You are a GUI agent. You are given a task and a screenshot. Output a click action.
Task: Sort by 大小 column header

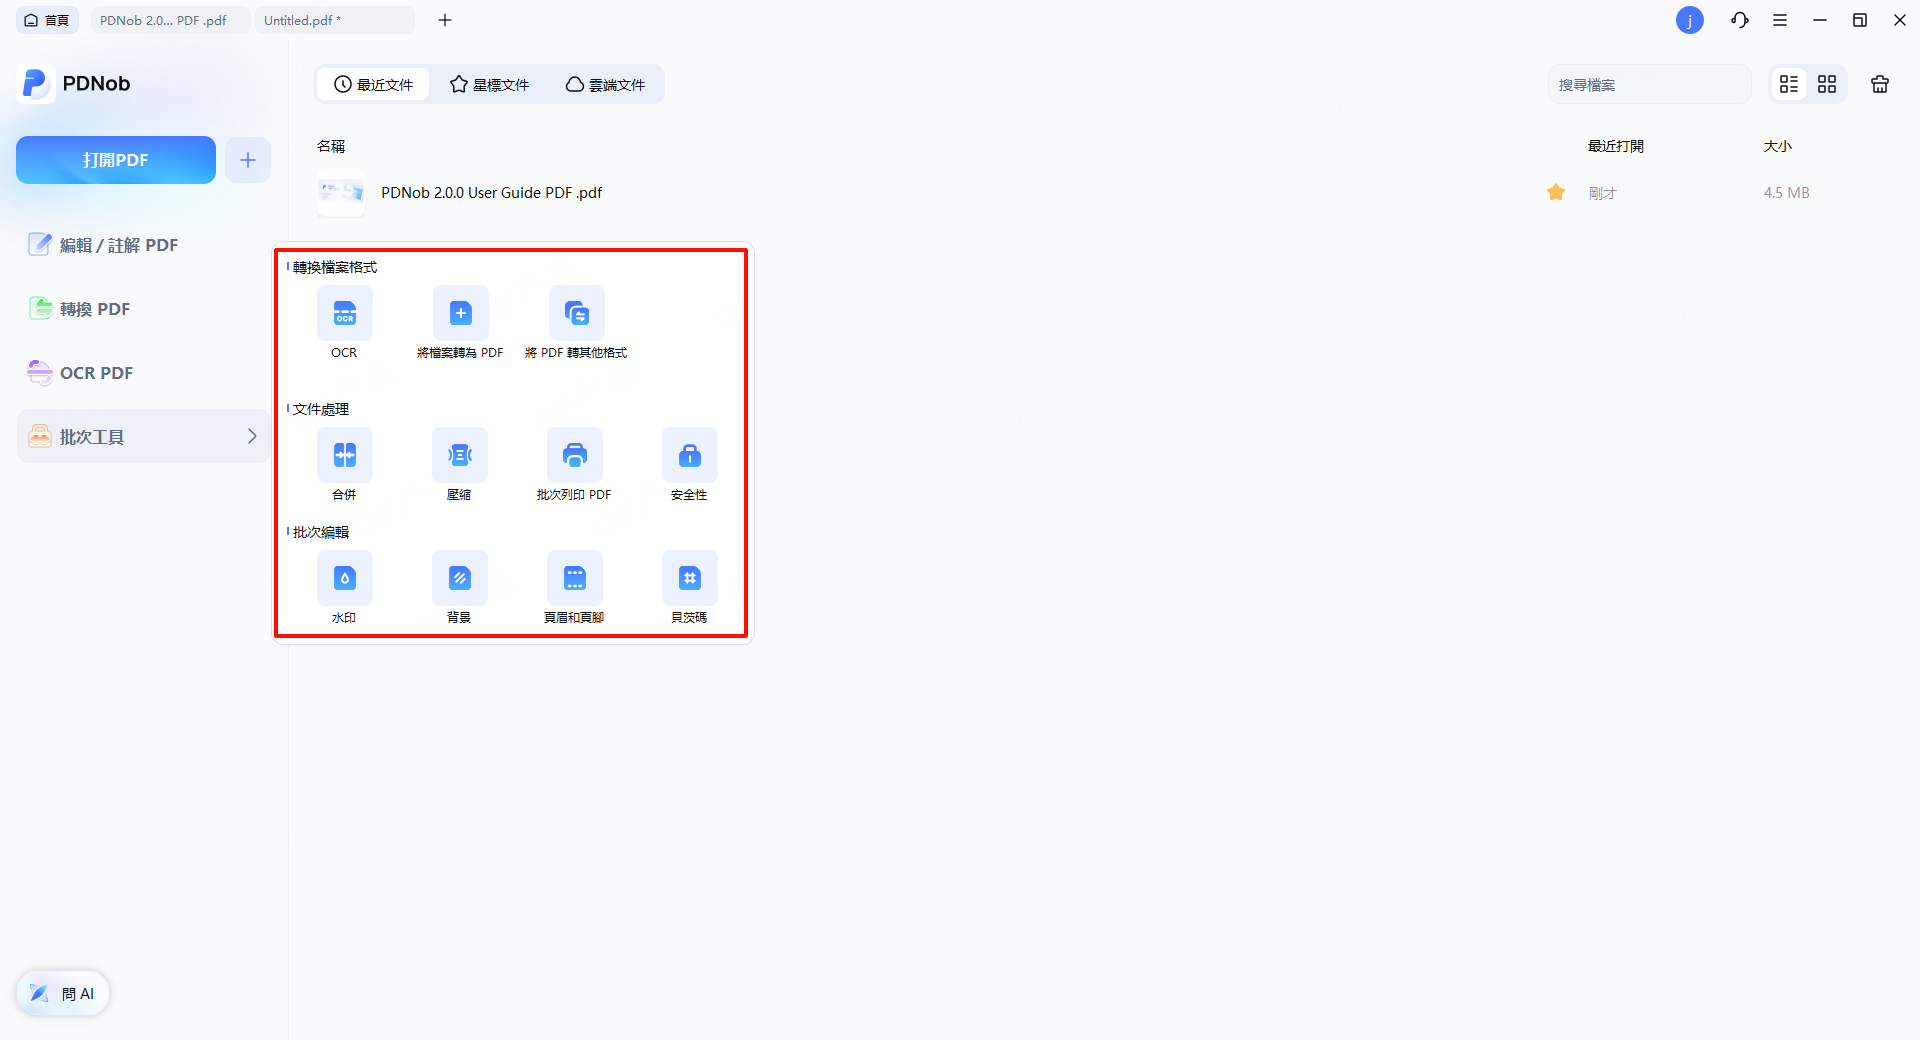click(1777, 146)
